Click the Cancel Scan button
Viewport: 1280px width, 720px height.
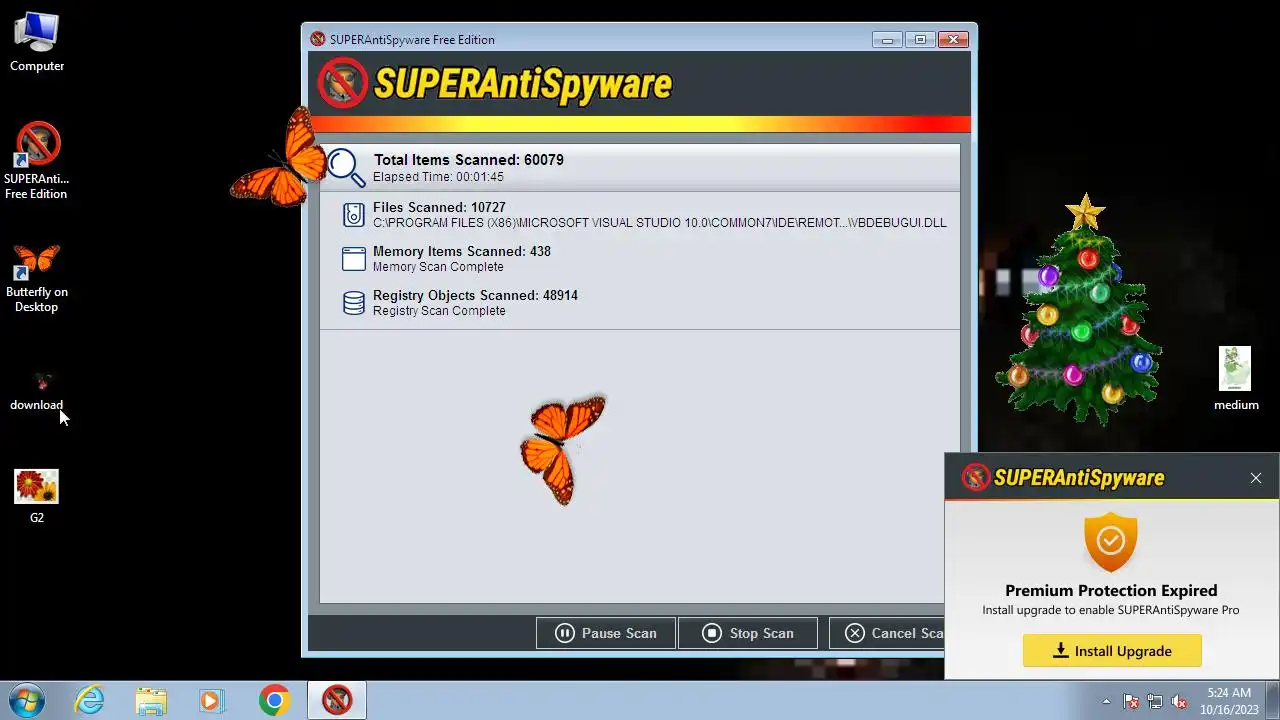[x=887, y=633]
